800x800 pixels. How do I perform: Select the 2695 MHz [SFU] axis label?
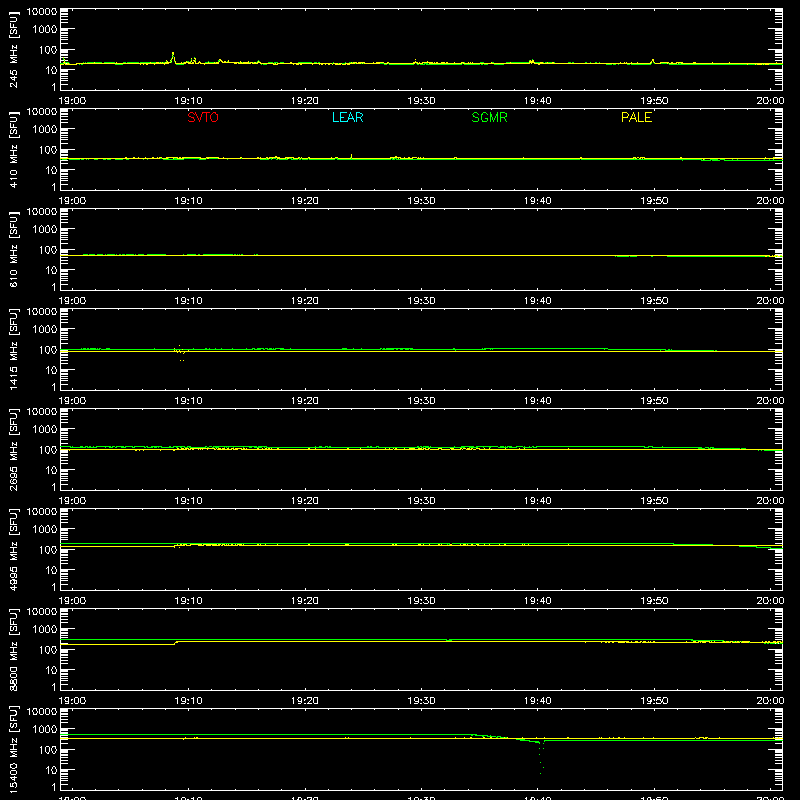tap(14, 449)
